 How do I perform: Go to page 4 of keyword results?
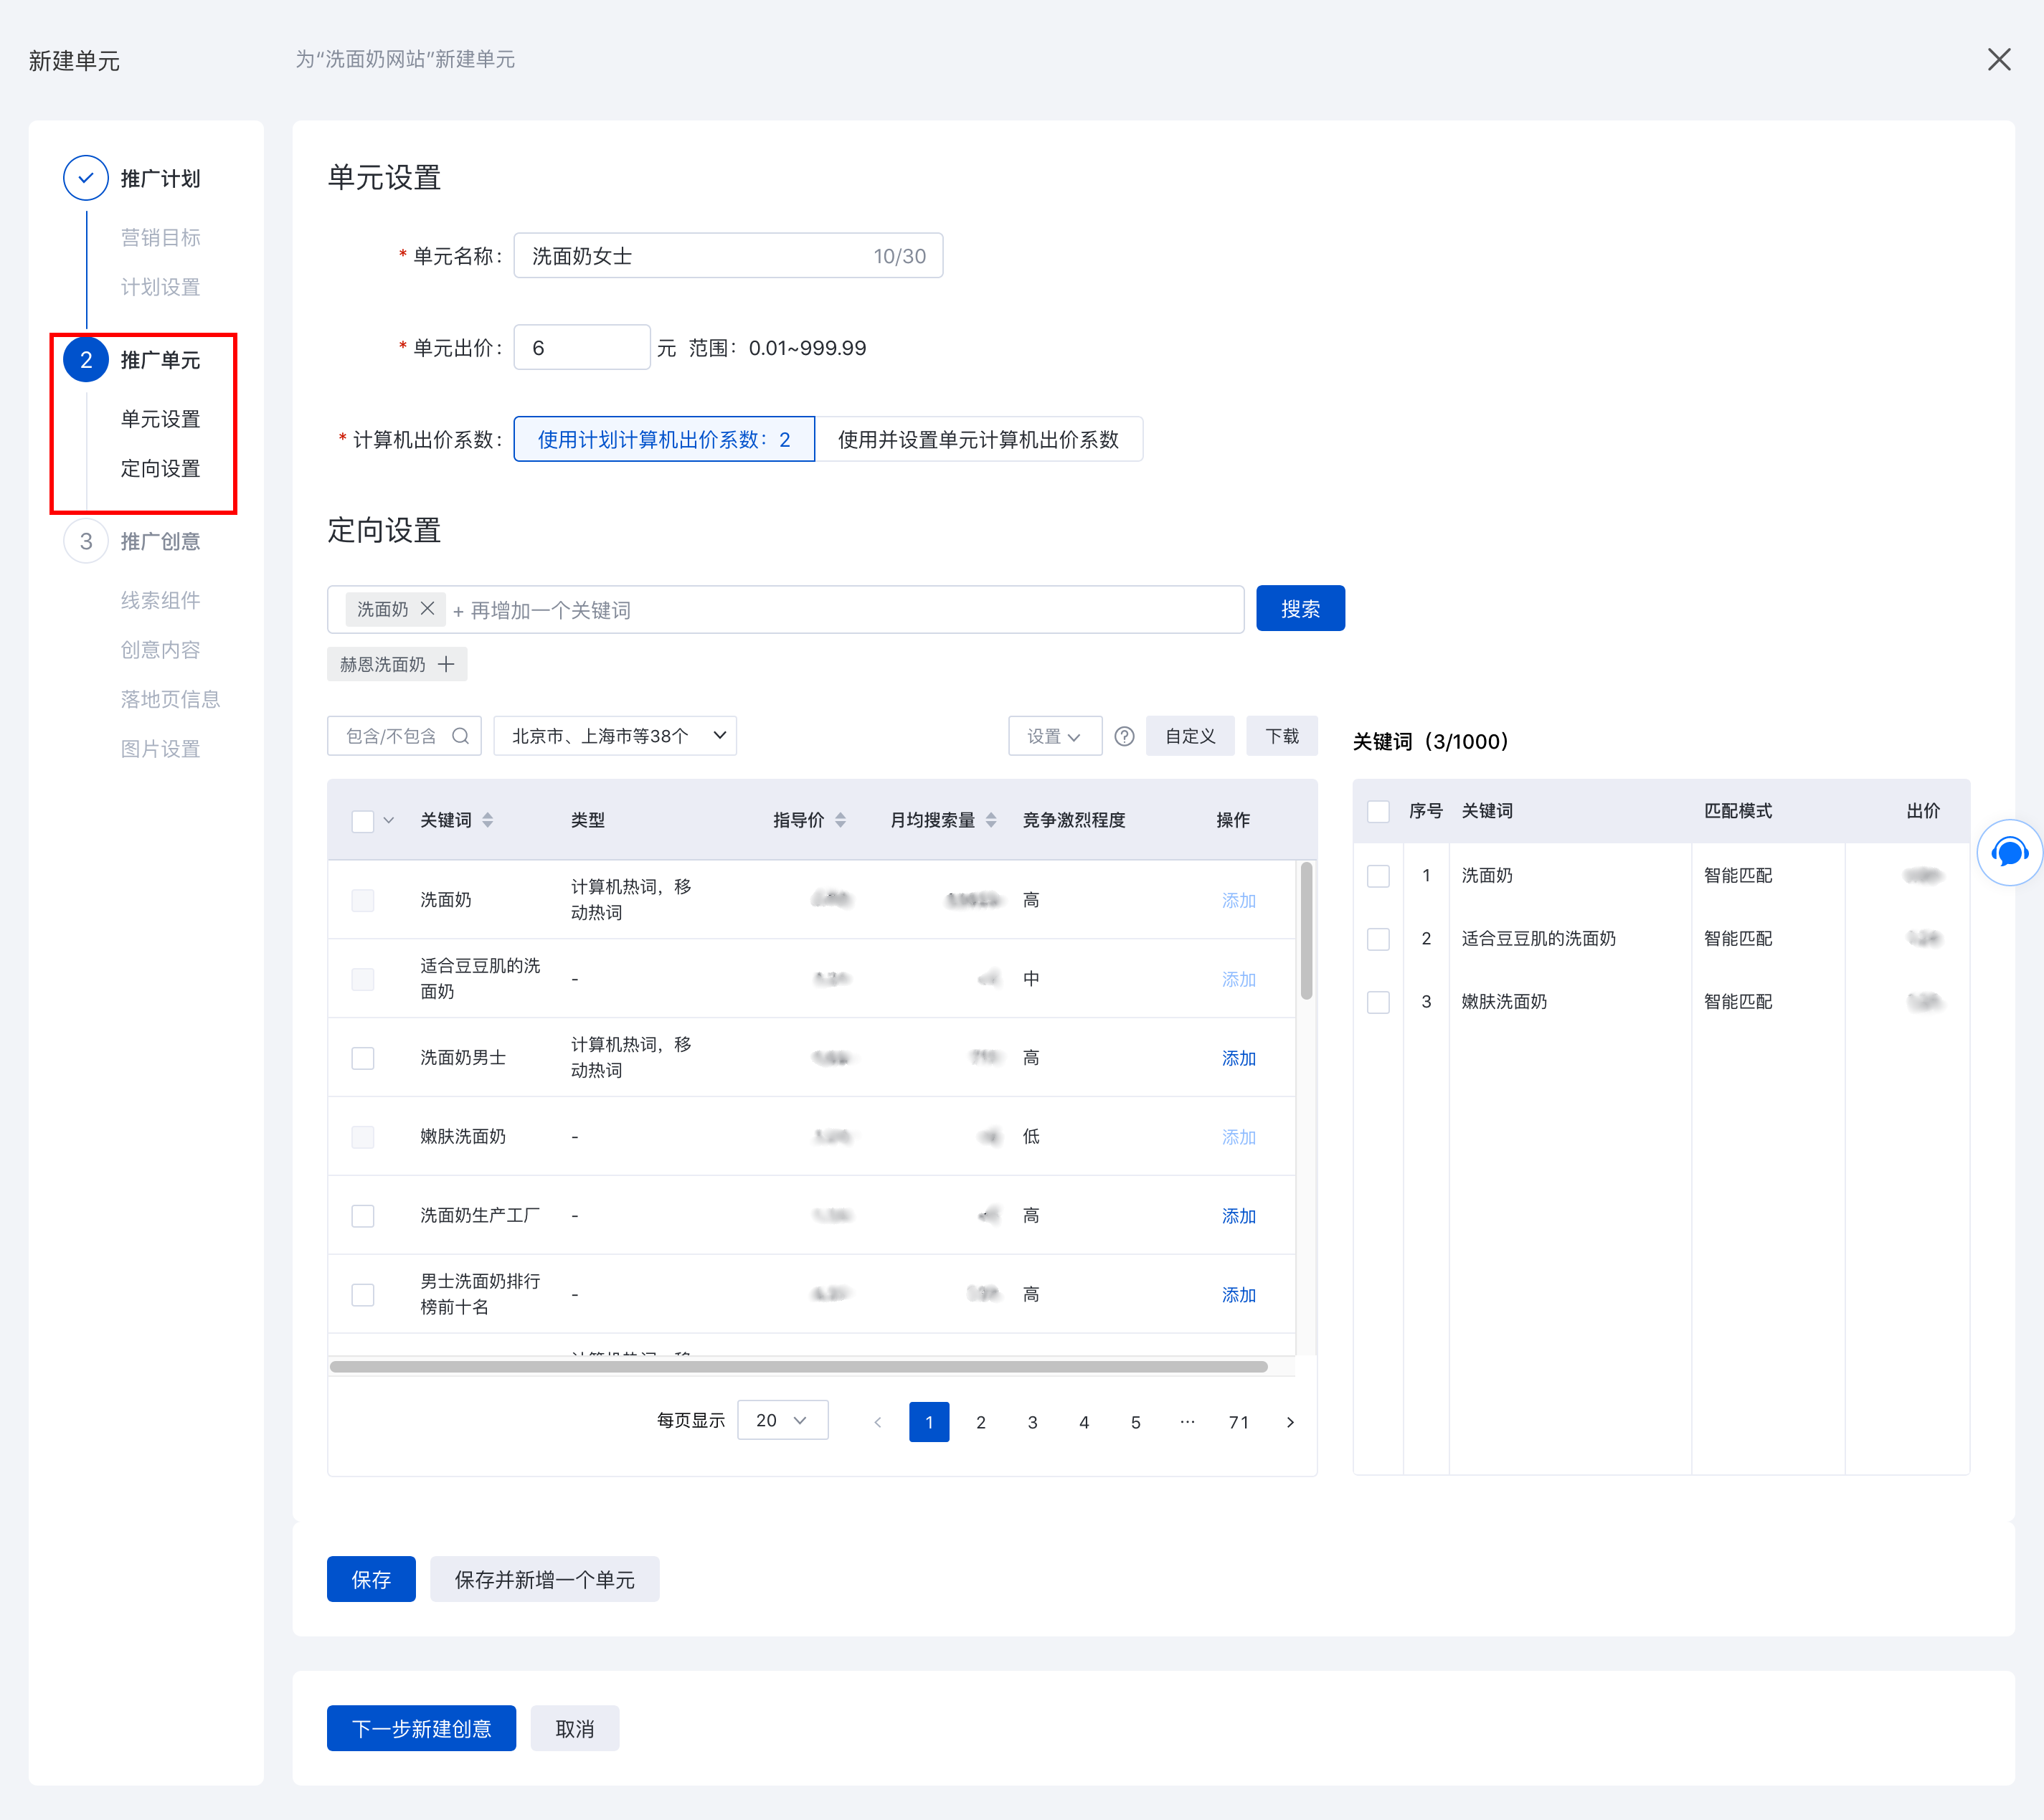(x=1084, y=1421)
